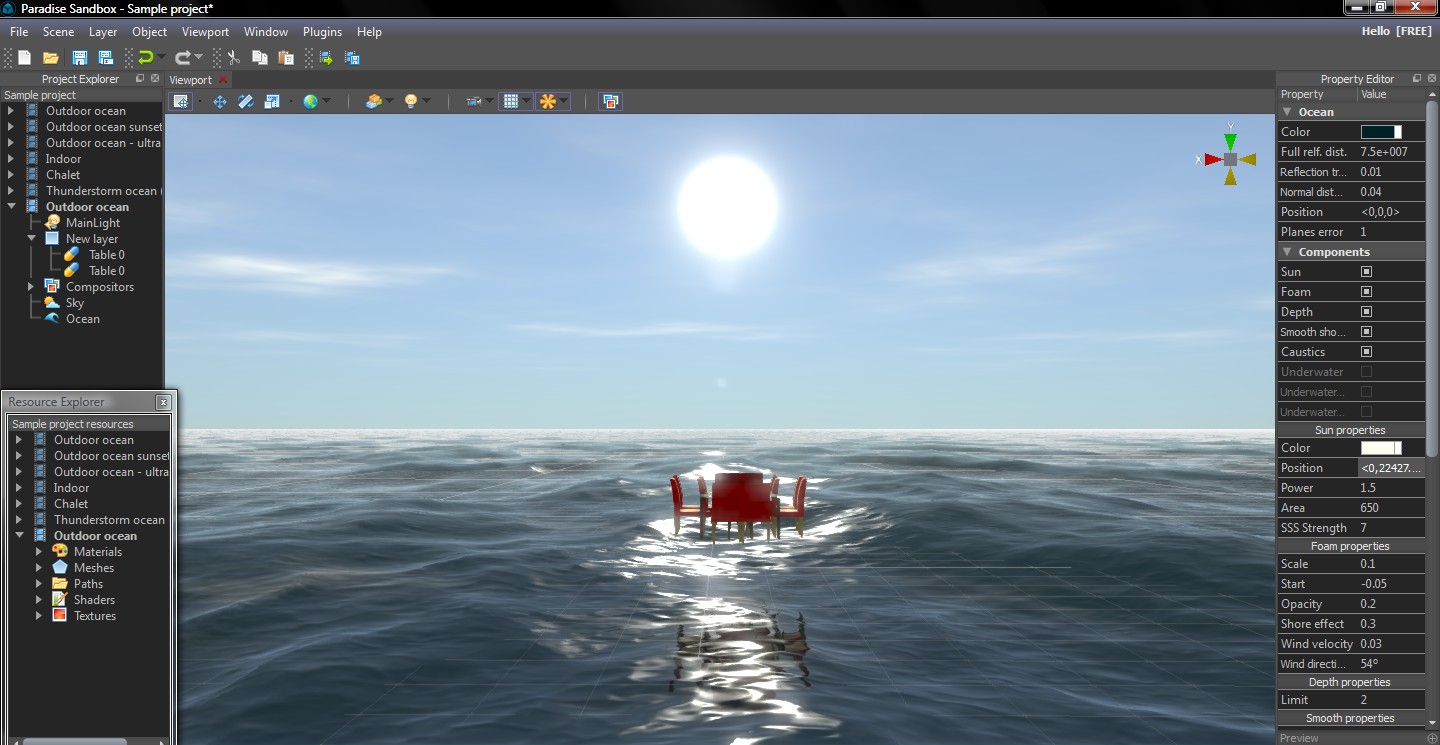Create a new file from the toolbar
1440x745 pixels.
pos(24,58)
